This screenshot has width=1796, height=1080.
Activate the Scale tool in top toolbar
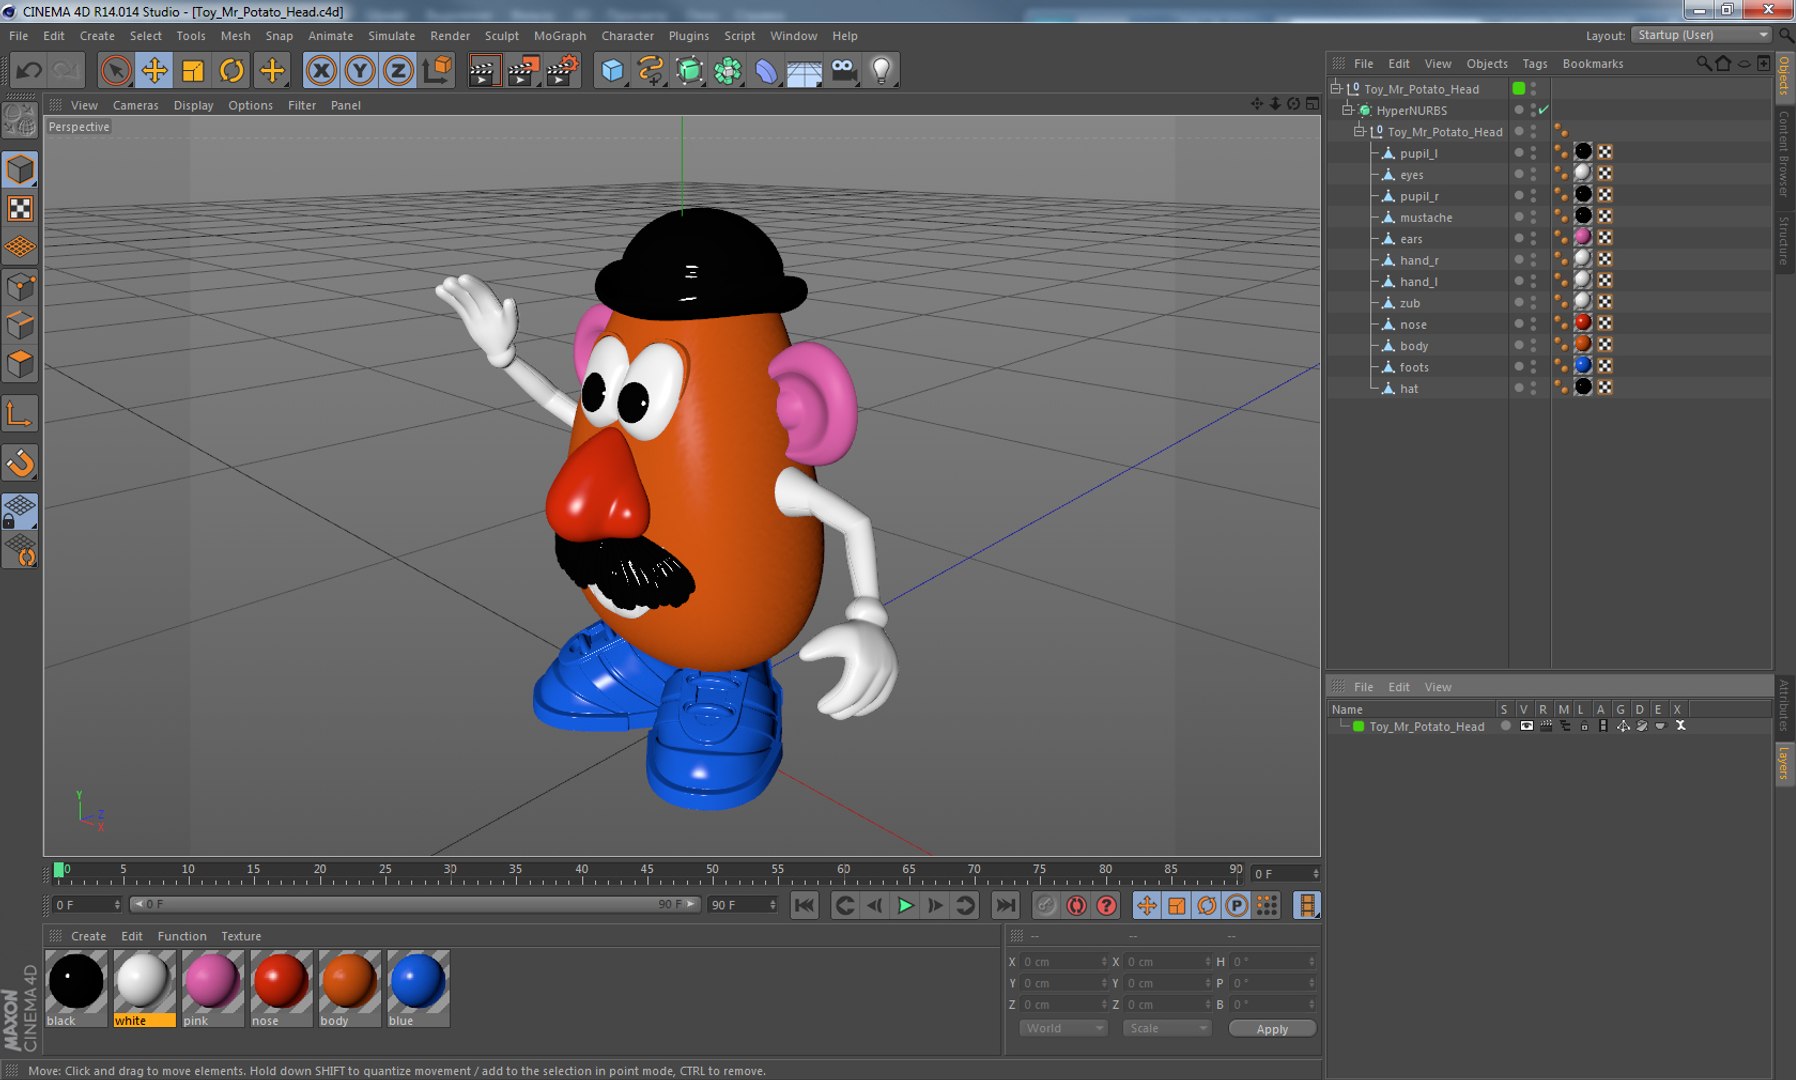[x=193, y=70]
